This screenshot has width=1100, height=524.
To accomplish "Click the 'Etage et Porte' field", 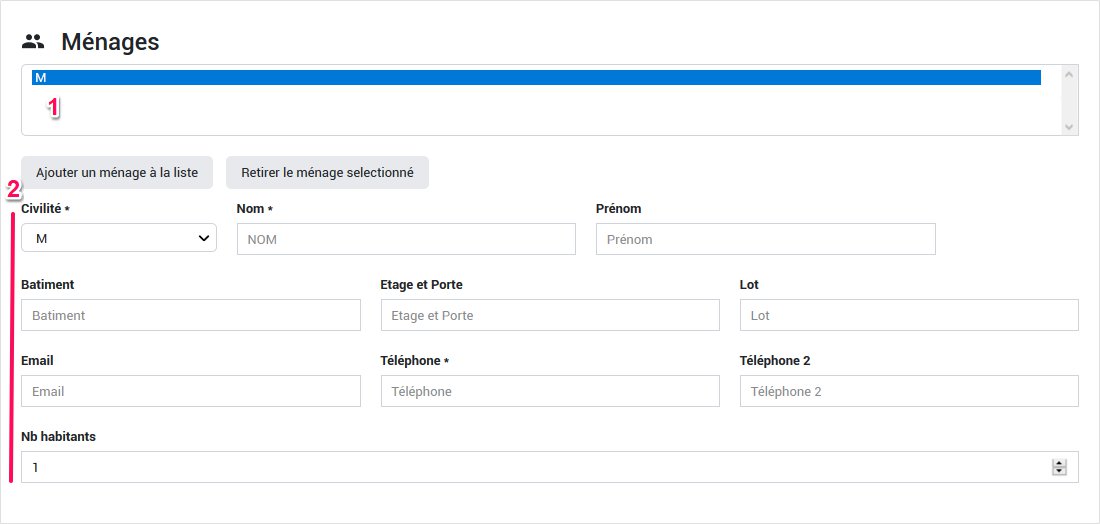I will click(550, 315).
